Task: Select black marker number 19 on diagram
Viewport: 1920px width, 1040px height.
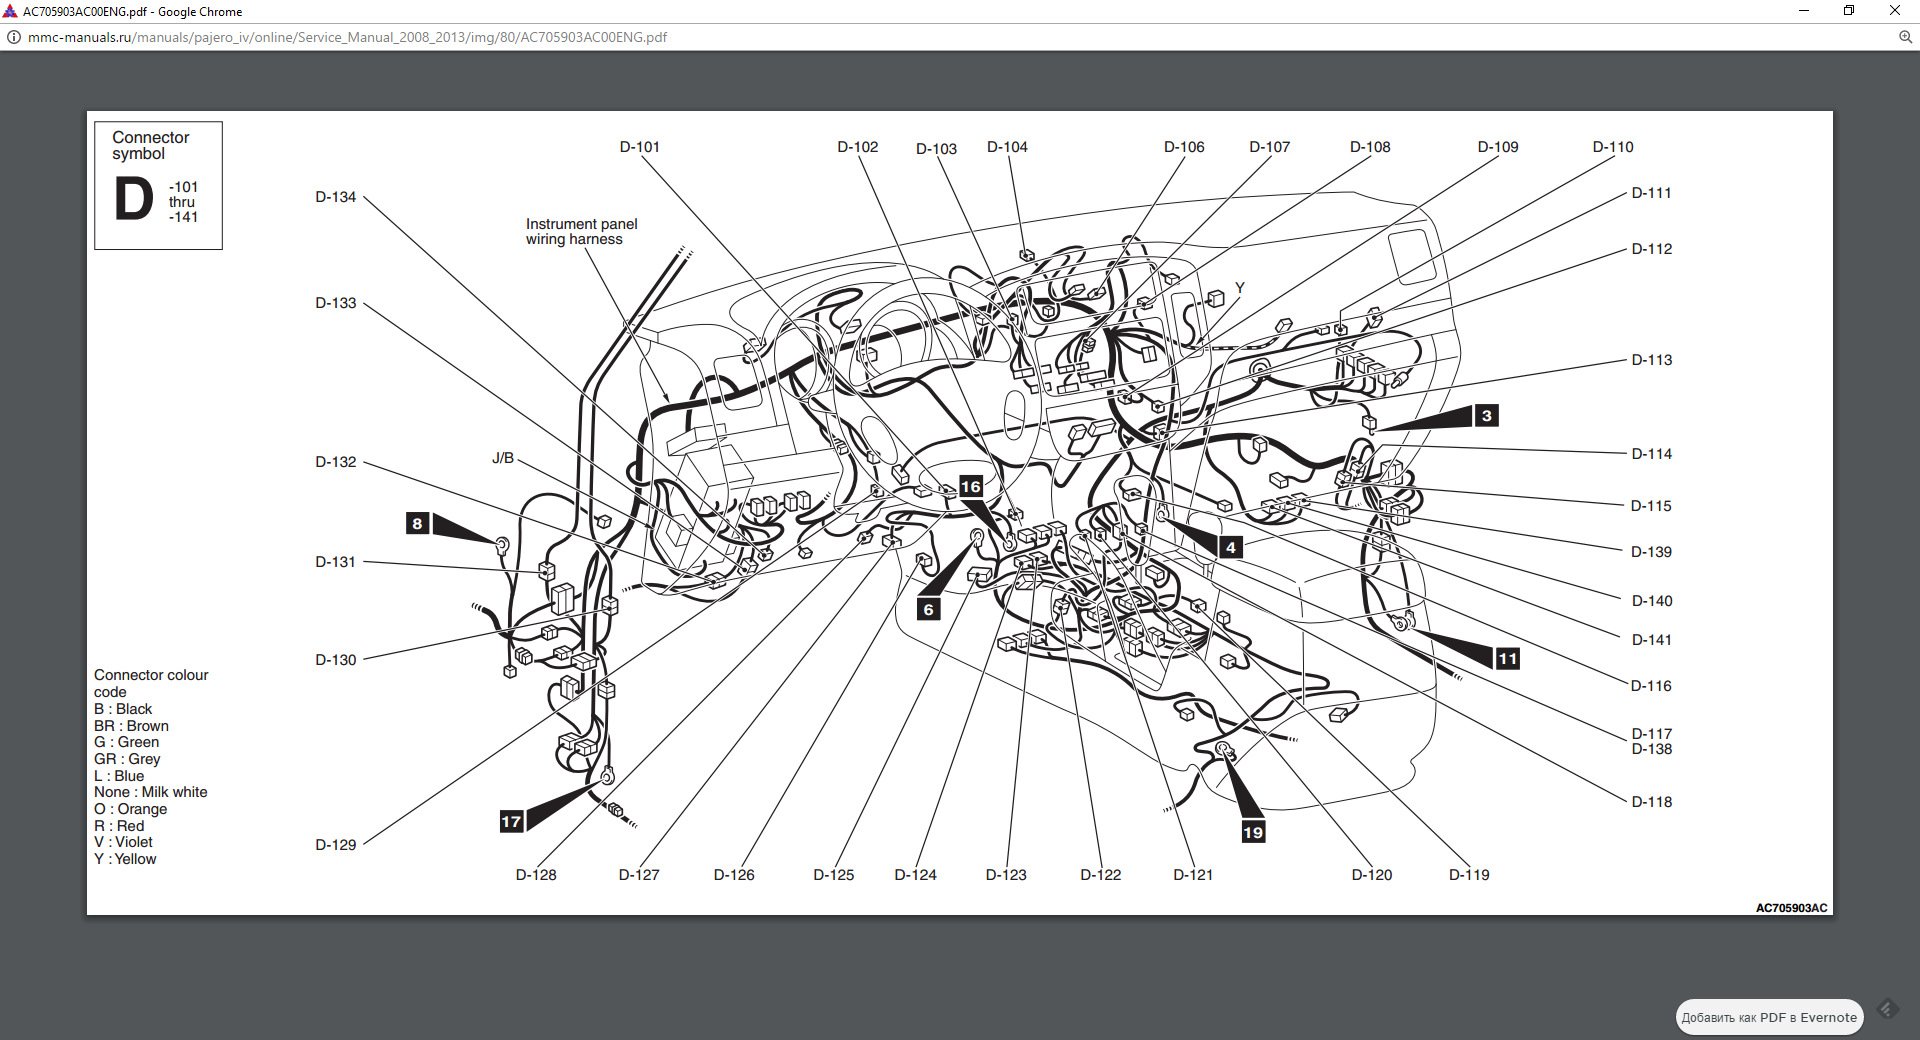Action: 1252,832
